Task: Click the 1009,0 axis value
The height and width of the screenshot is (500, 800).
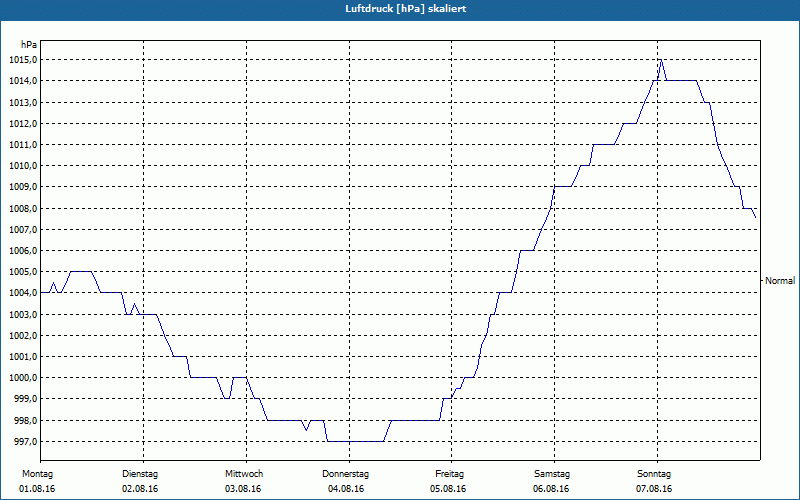Action: click(x=23, y=187)
